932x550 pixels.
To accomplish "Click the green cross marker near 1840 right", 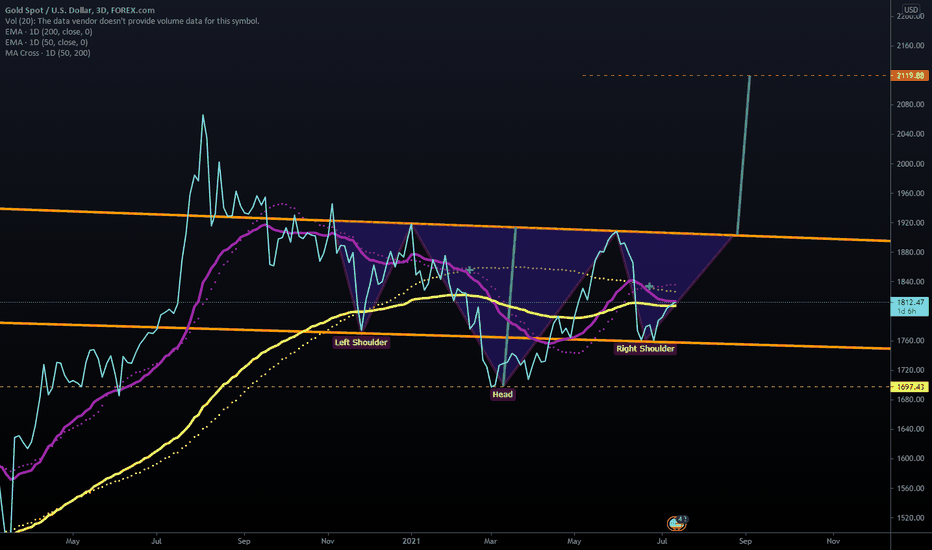I will pos(650,287).
